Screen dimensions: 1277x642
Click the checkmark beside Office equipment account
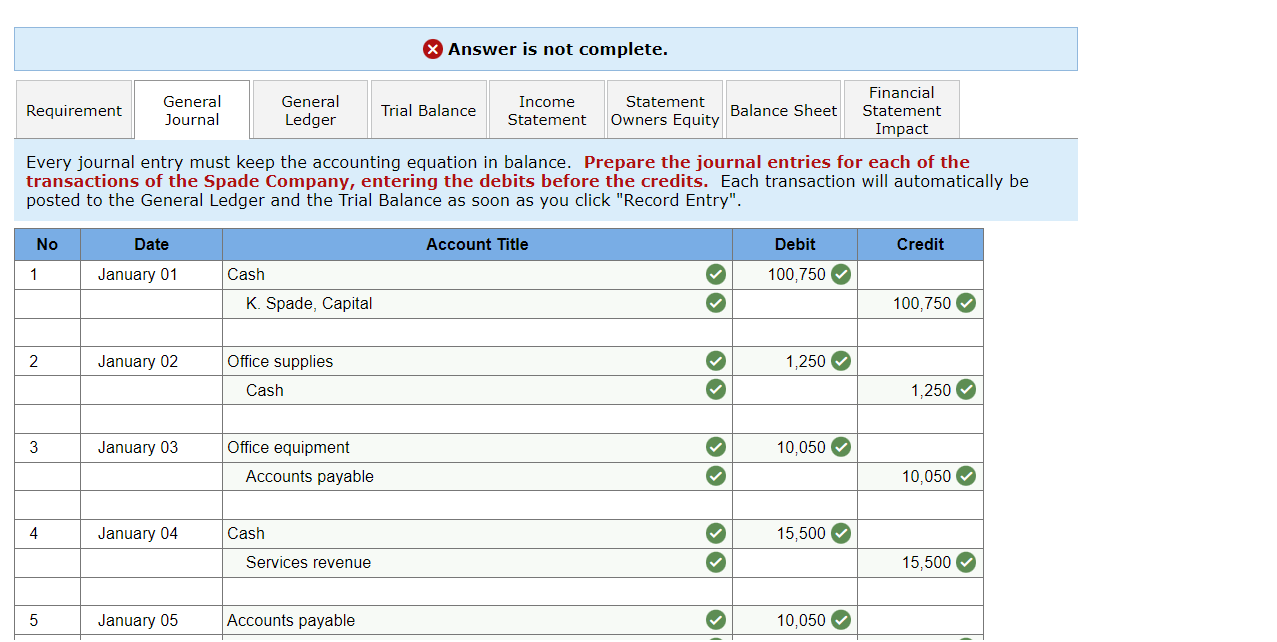coord(716,447)
